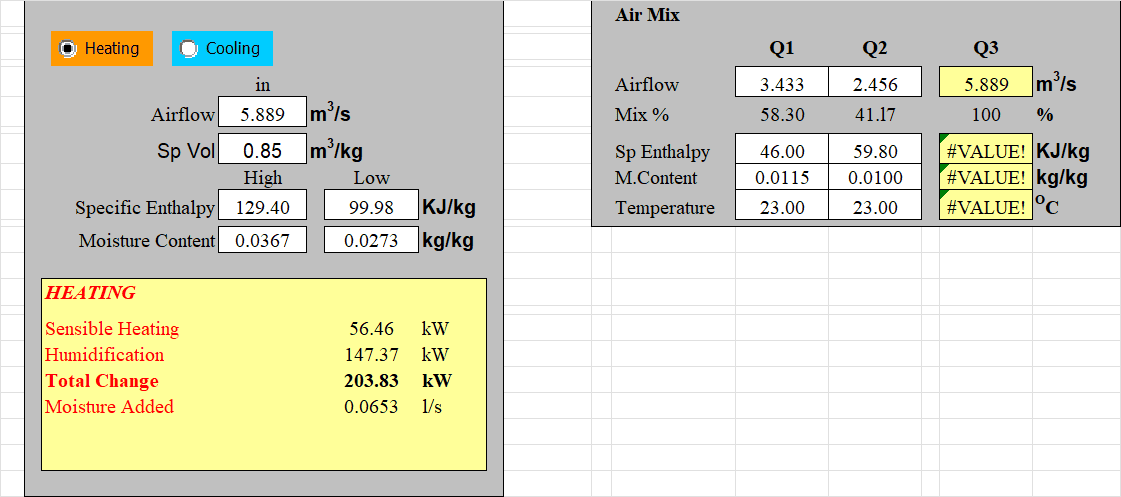The width and height of the screenshot is (1121, 497).
Task: Click the Q1 Temperature cell
Action: tap(781, 207)
